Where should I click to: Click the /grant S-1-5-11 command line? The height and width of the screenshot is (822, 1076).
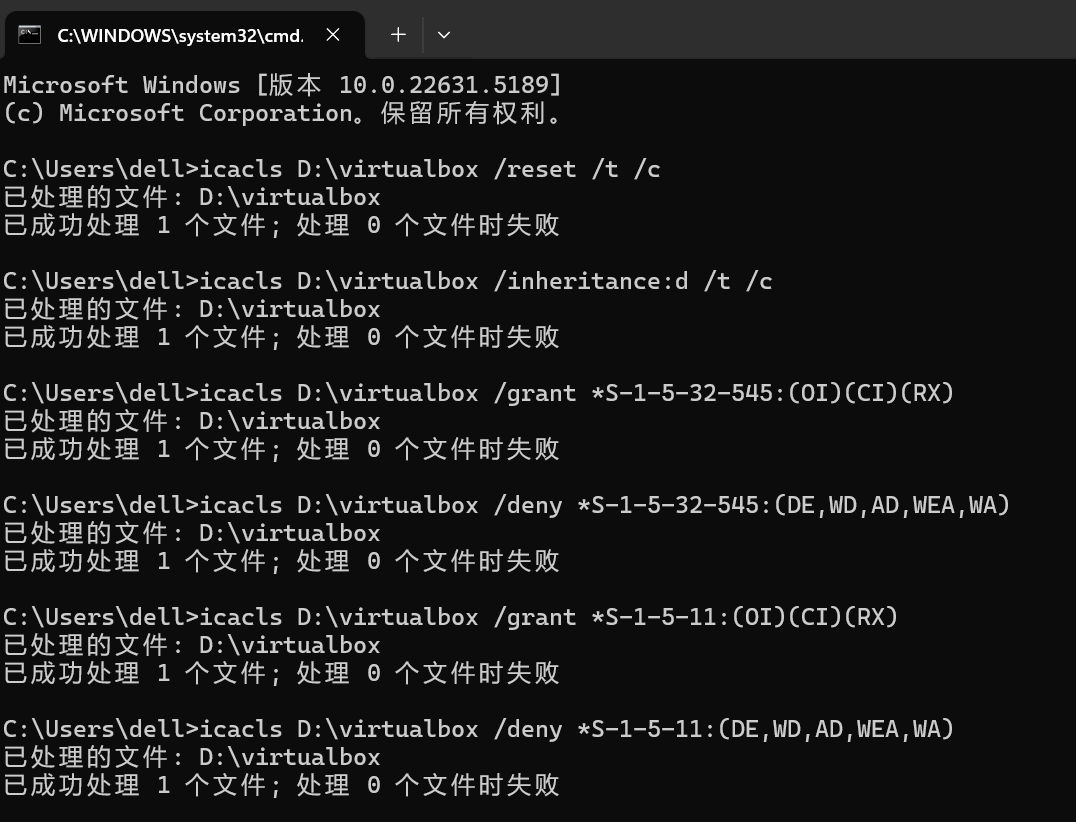440,616
